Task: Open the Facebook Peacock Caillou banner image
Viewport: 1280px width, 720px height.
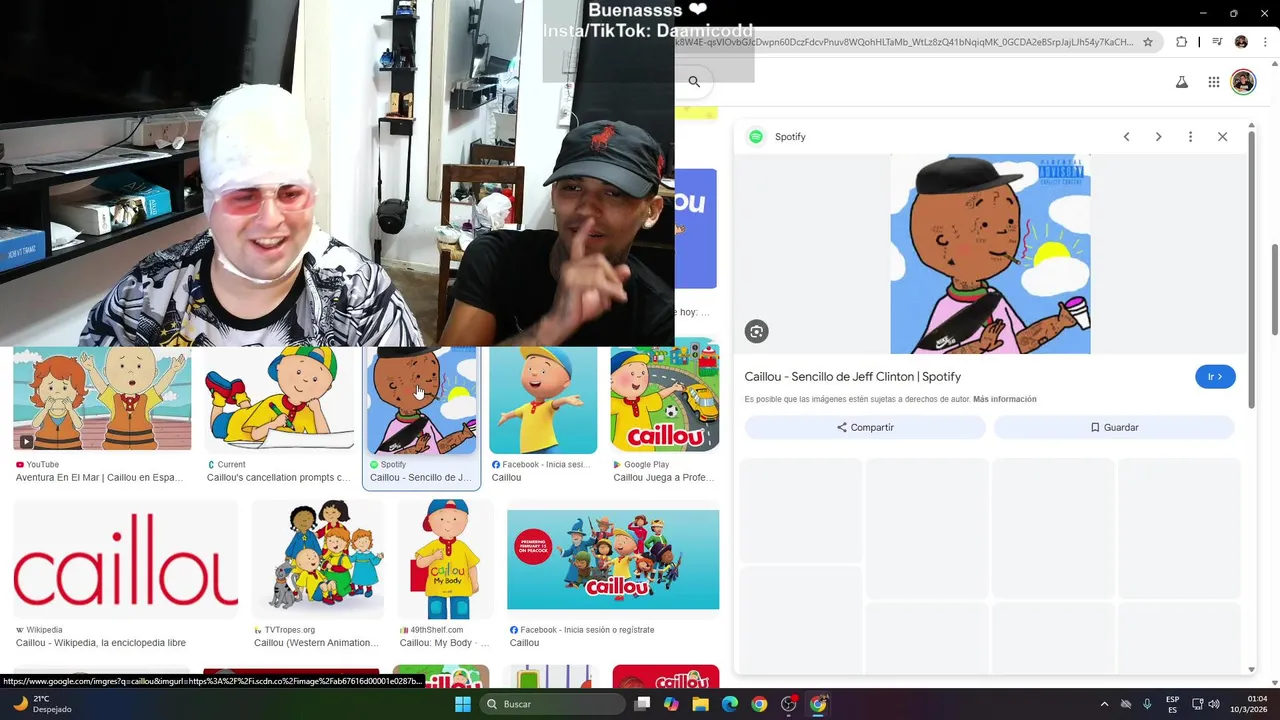Action: [x=613, y=559]
